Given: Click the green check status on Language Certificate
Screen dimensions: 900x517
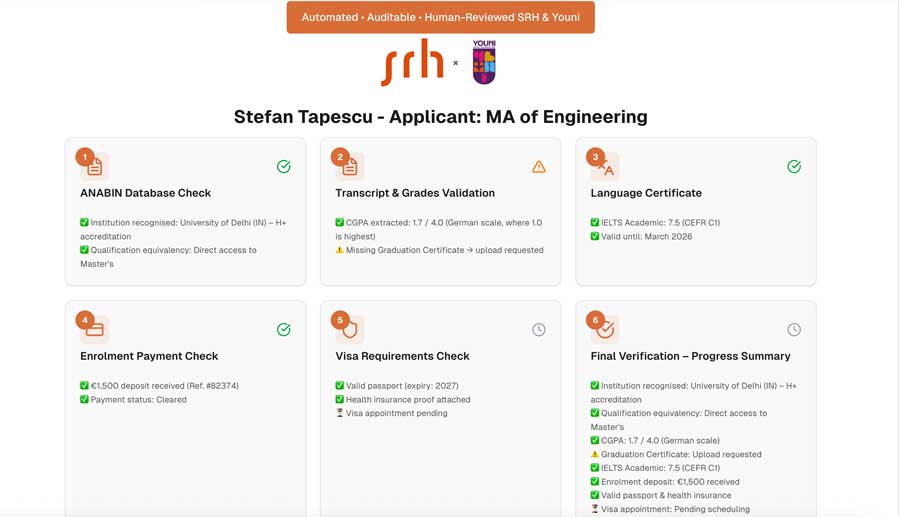Looking at the screenshot, I should [x=794, y=167].
